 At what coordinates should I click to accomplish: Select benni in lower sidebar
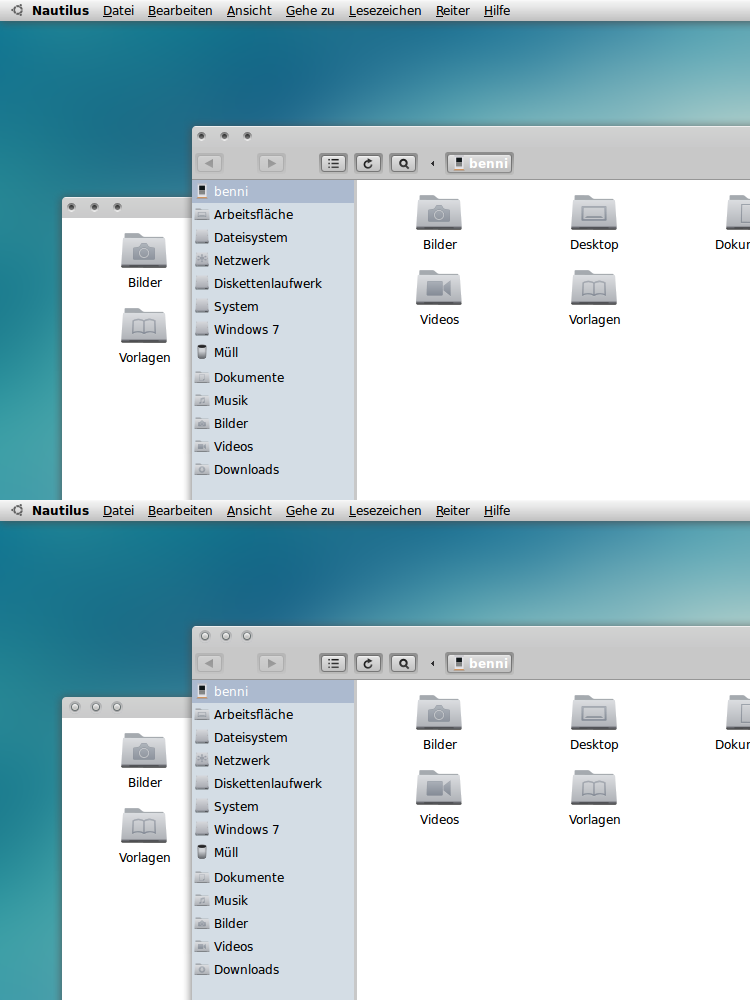point(273,691)
